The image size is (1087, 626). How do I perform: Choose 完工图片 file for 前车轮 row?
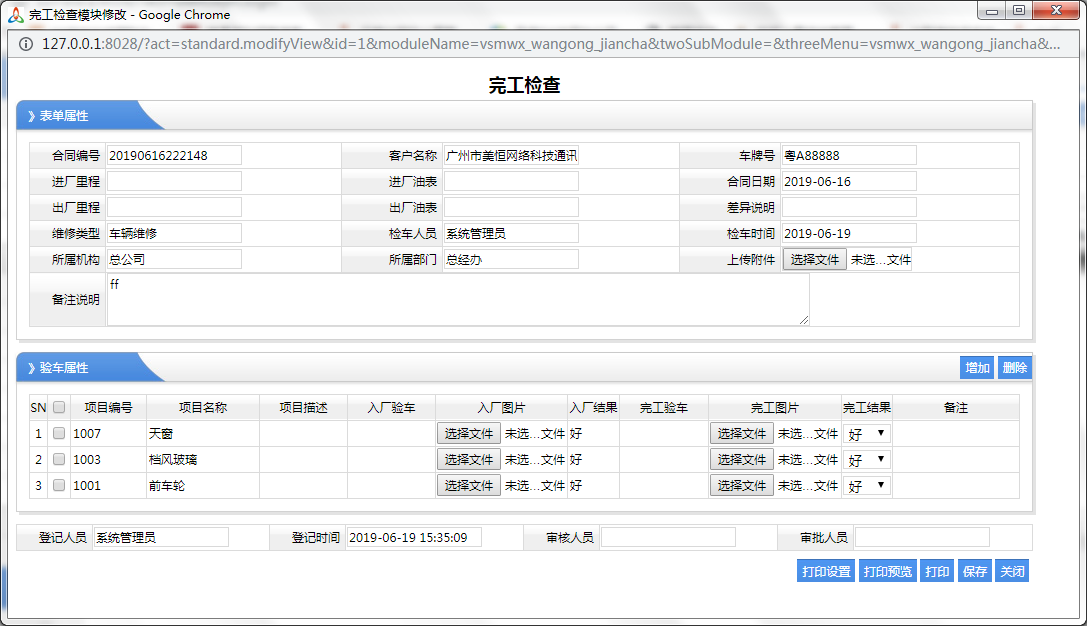click(x=741, y=486)
